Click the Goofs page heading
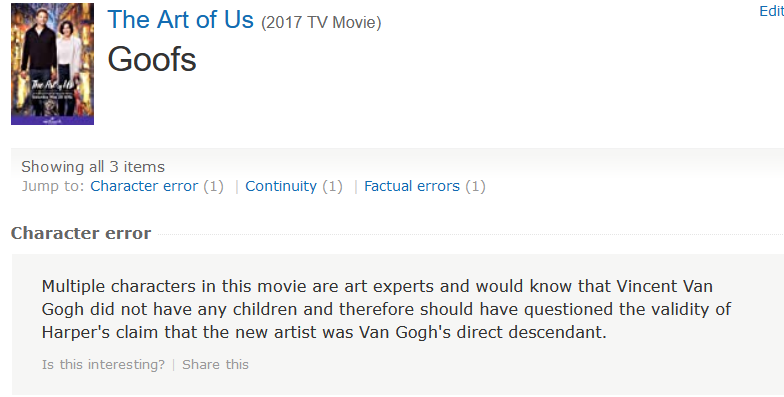 152,60
